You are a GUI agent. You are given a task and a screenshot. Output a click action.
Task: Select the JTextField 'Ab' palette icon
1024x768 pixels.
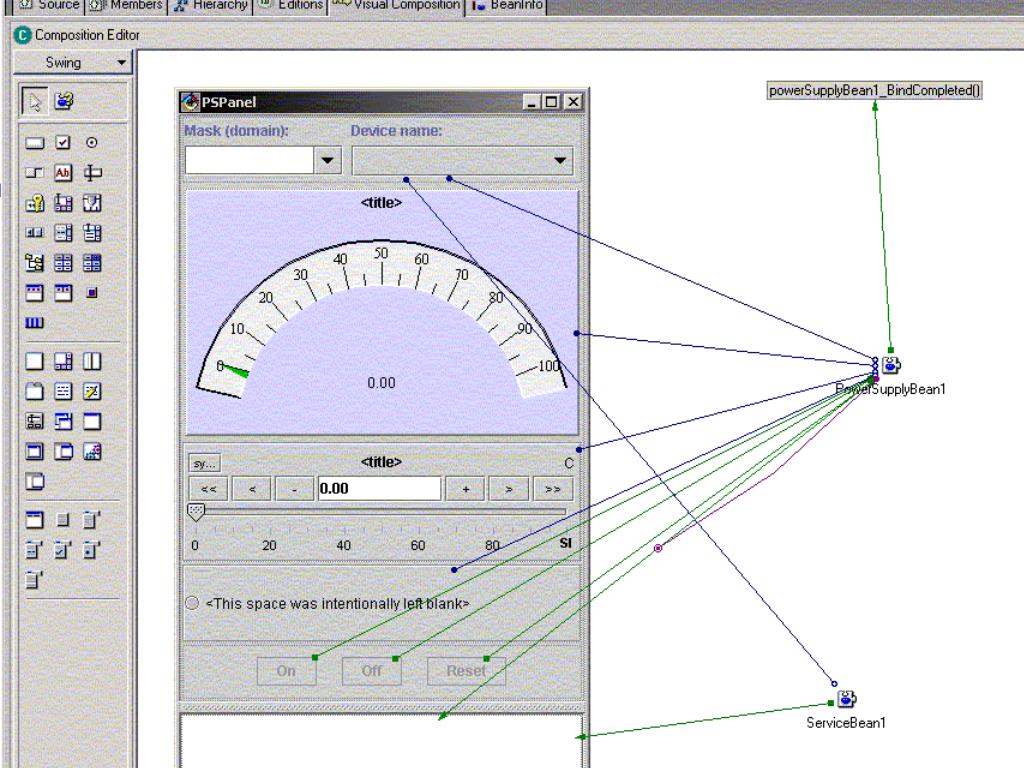pos(60,173)
